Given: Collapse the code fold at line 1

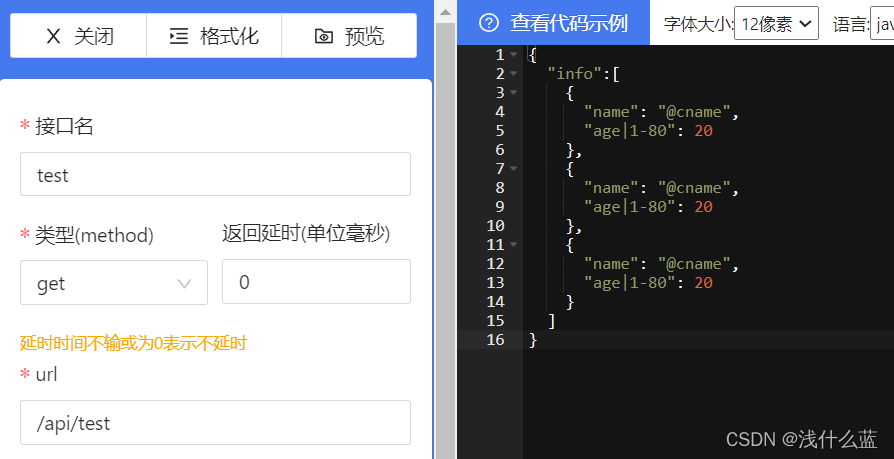Looking at the screenshot, I should tap(514, 55).
